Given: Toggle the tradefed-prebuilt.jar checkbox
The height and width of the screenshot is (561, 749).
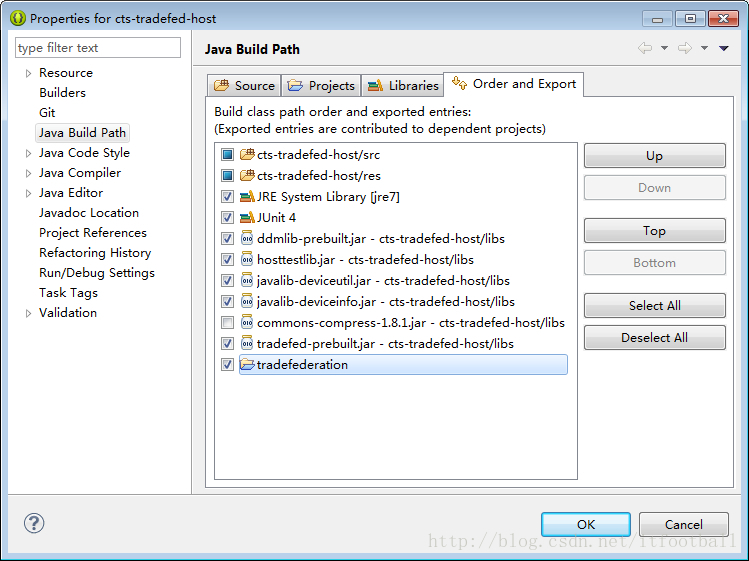Looking at the screenshot, I should [x=227, y=344].
